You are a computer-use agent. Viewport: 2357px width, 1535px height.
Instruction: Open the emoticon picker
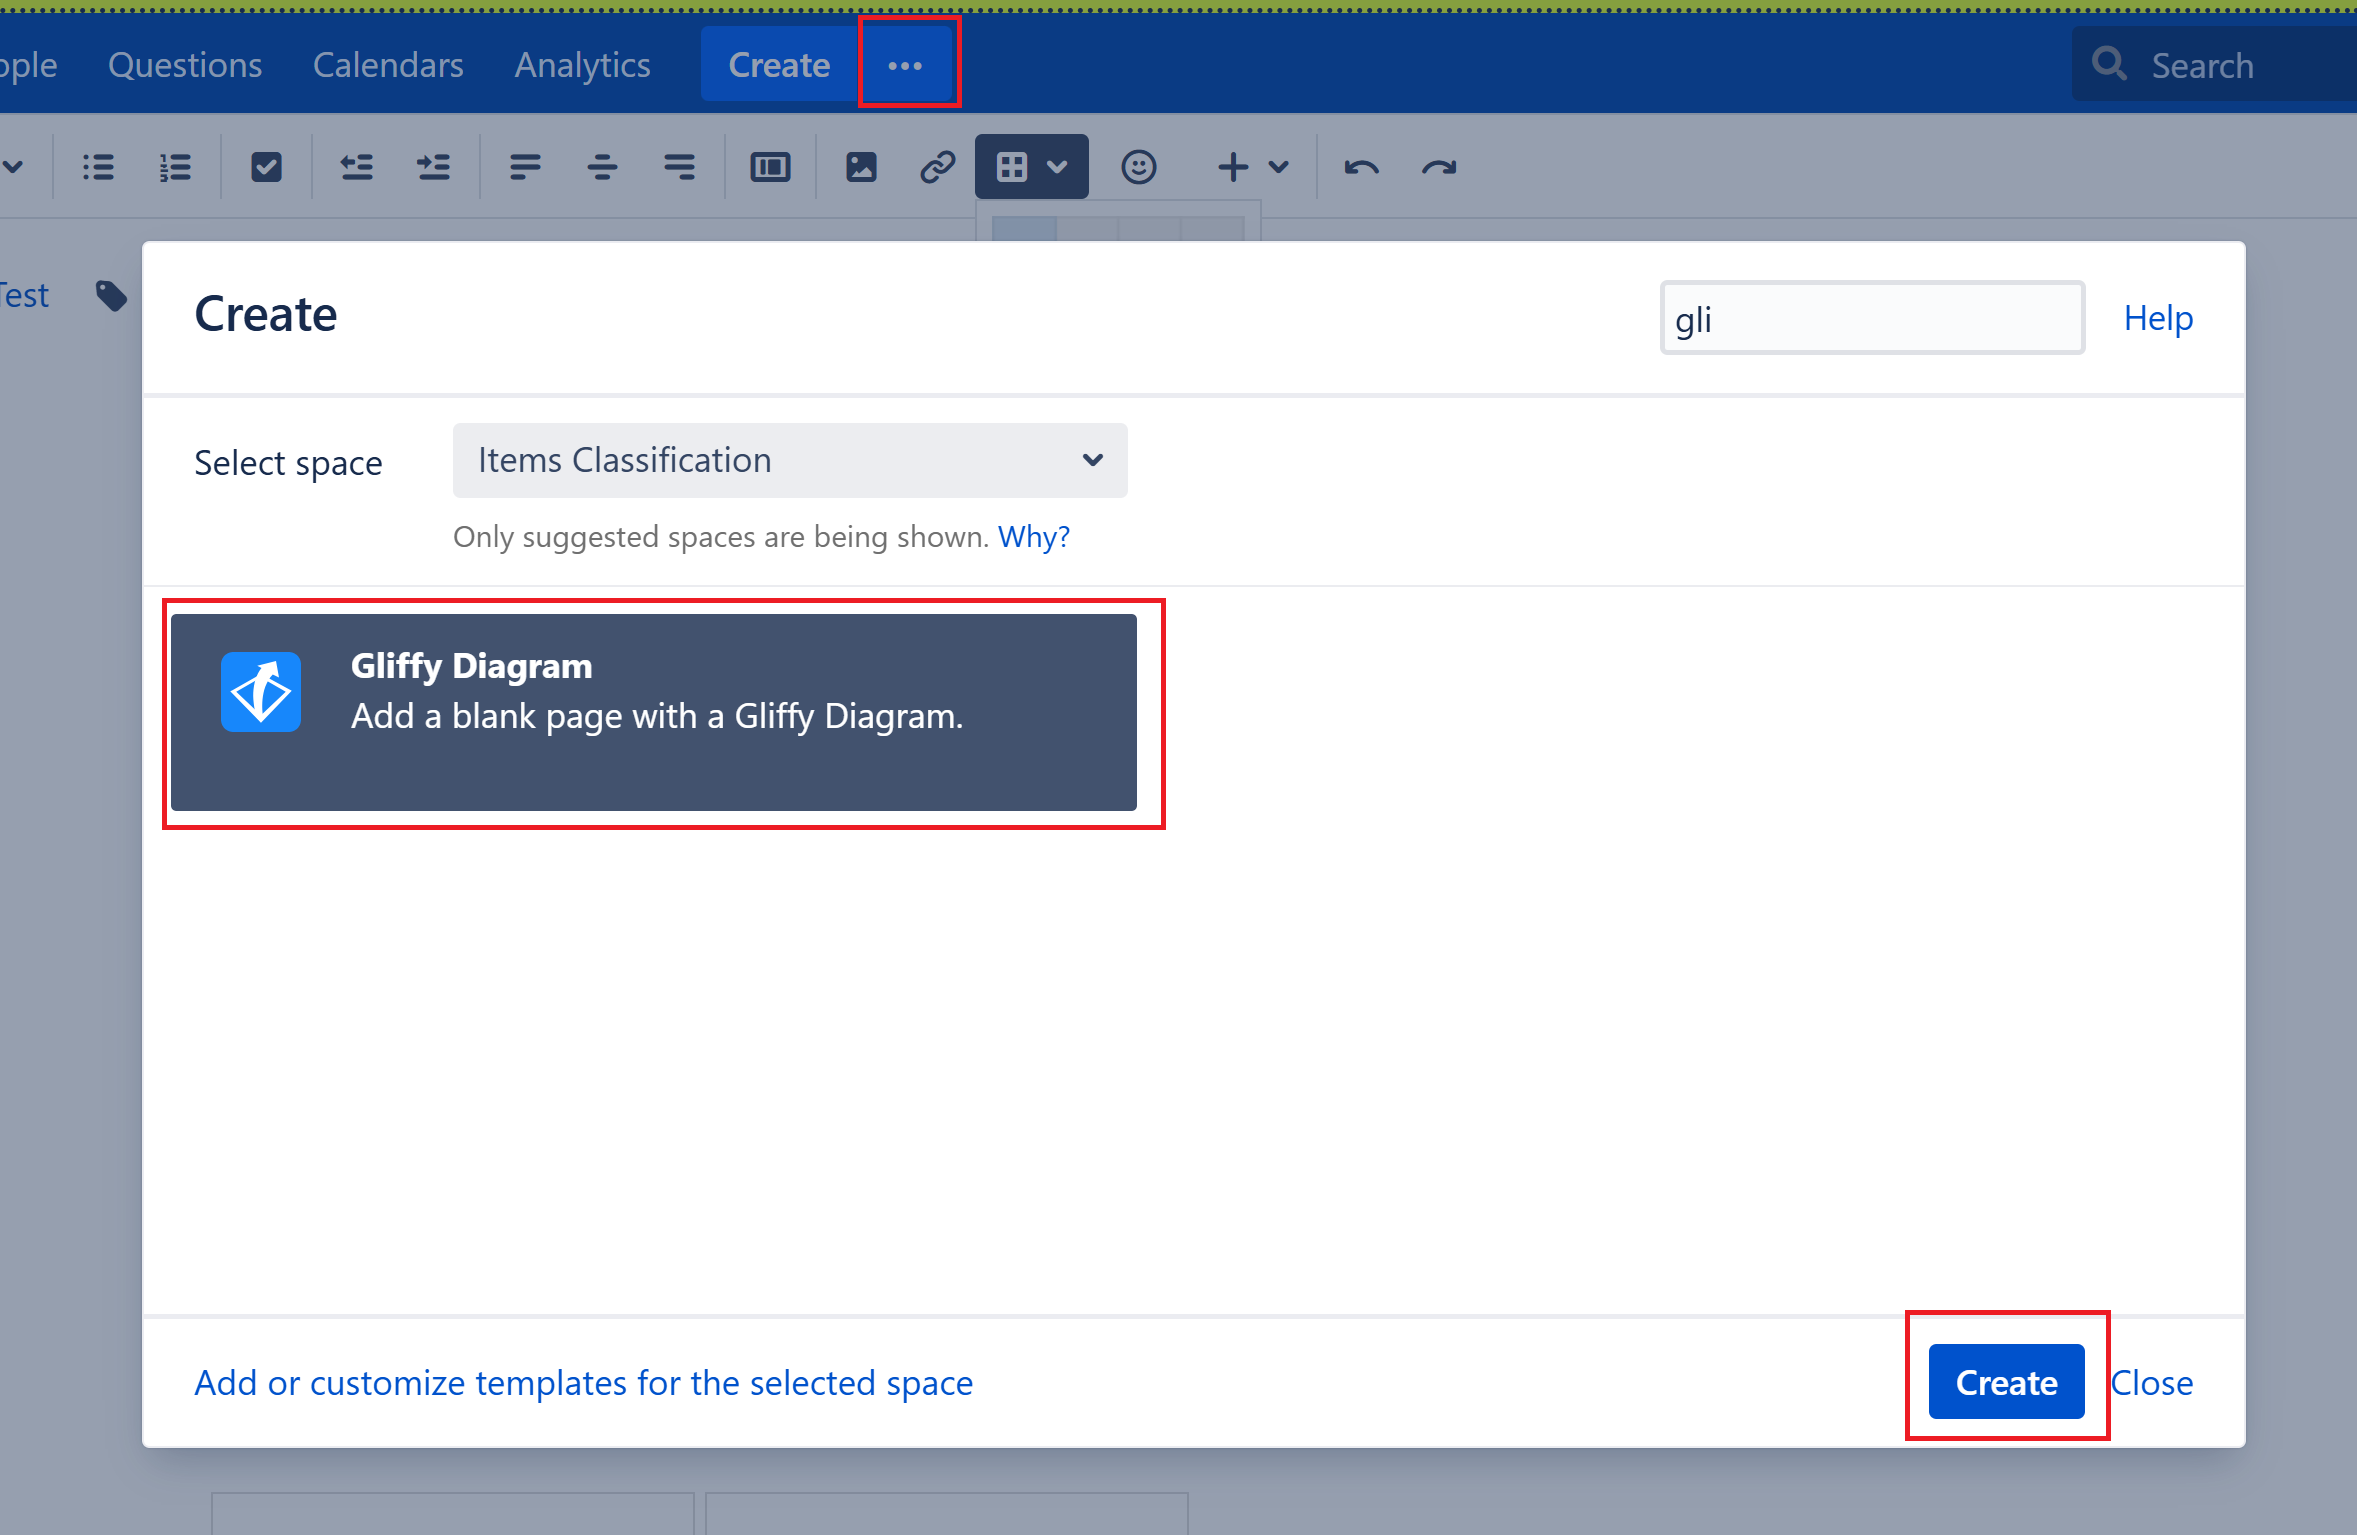pyautogui.click(x=1139, y=167)
